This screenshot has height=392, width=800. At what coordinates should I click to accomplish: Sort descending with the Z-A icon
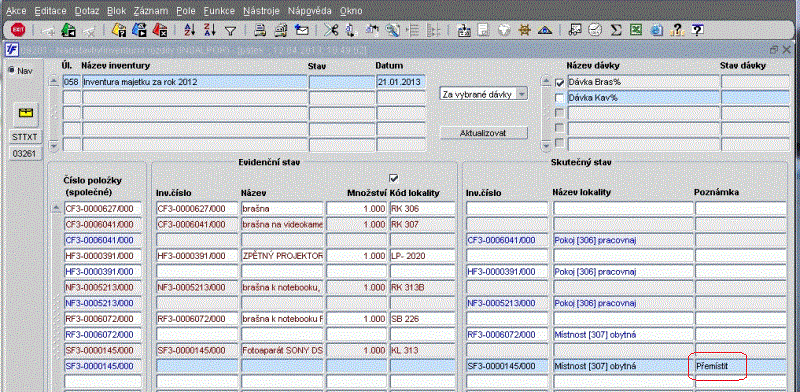point(210,30)
